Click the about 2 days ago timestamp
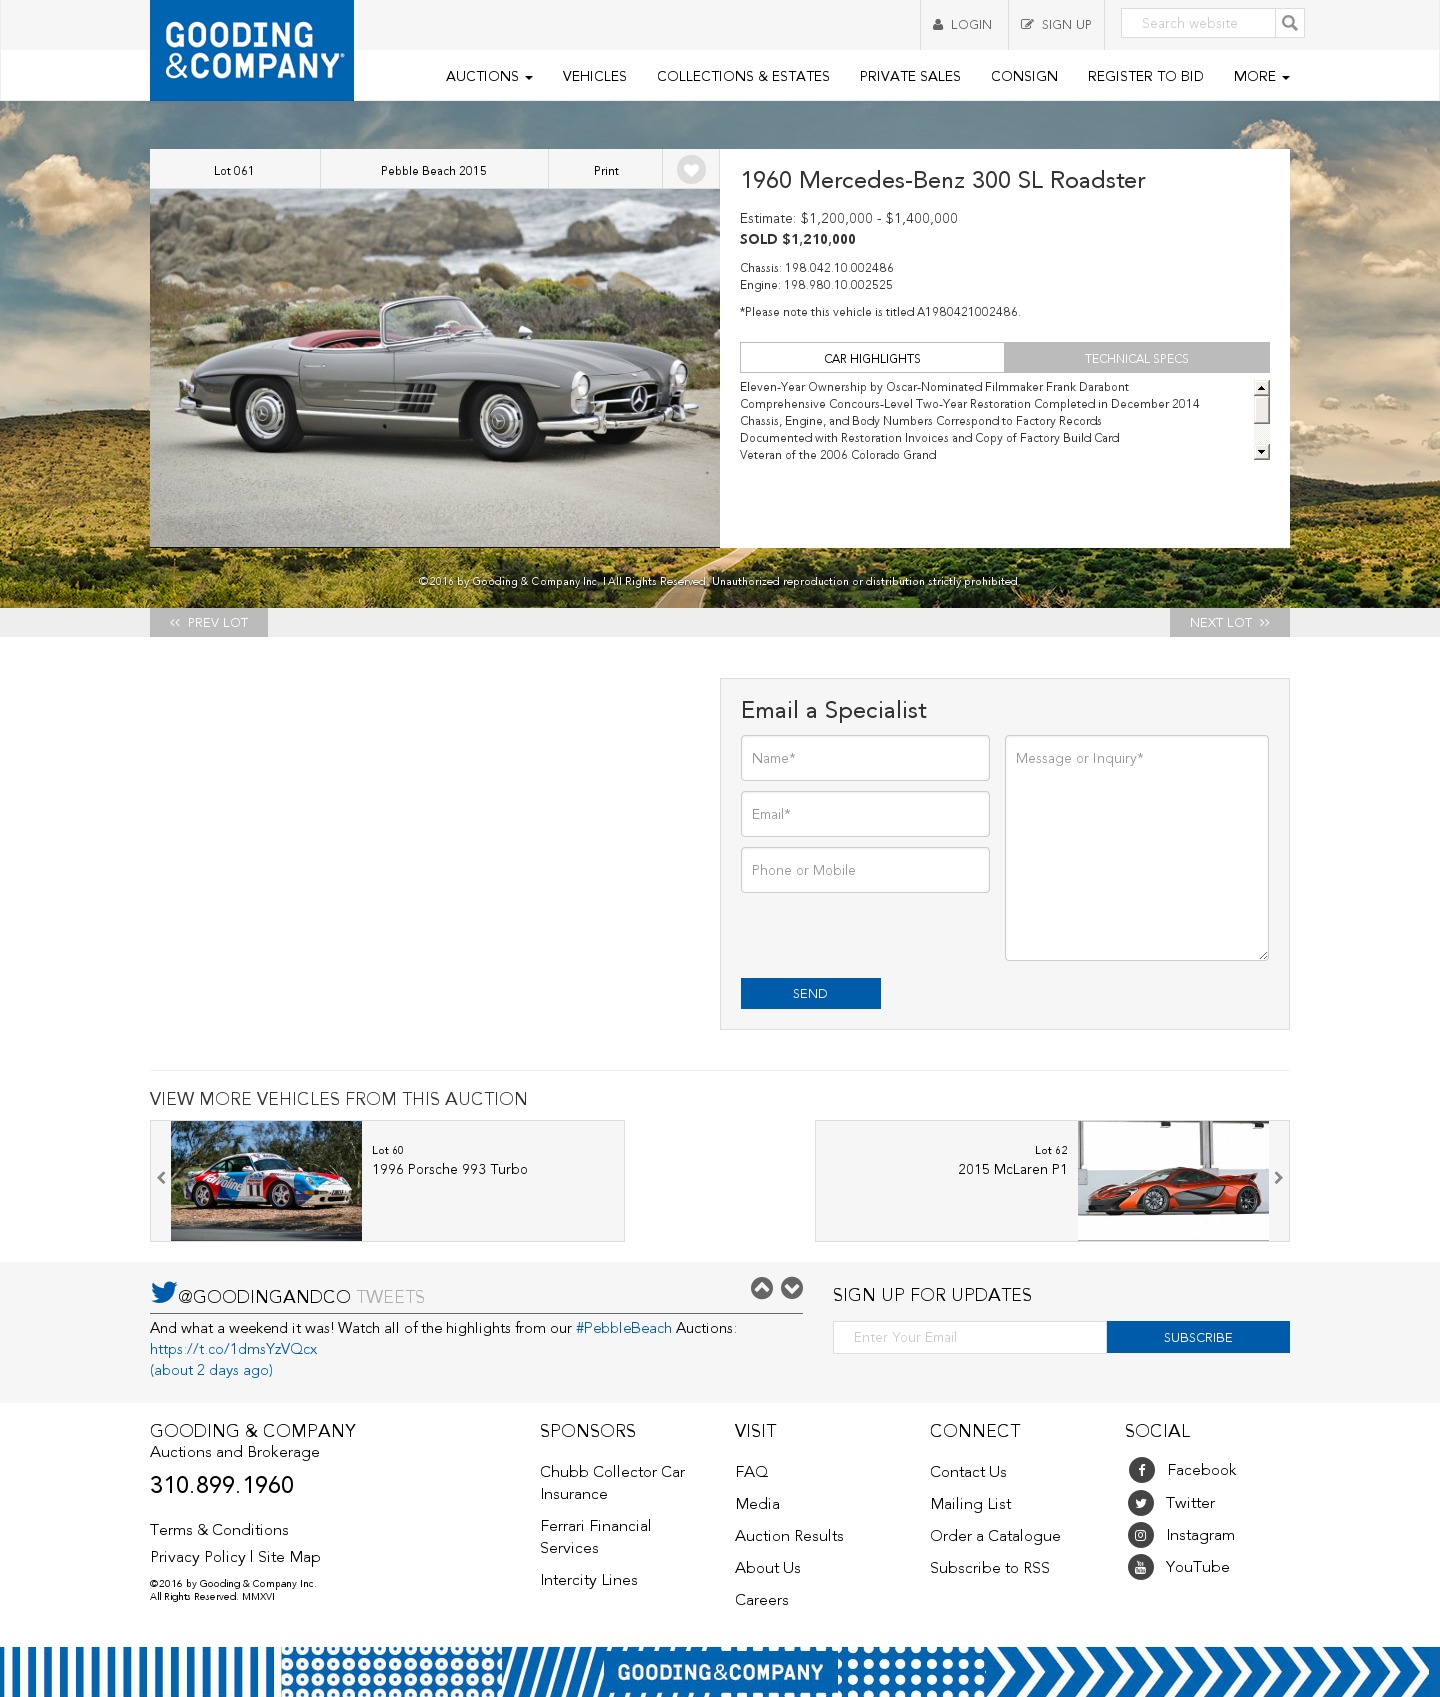Screen dimensions: 1440x1697 pos(212,1370)
